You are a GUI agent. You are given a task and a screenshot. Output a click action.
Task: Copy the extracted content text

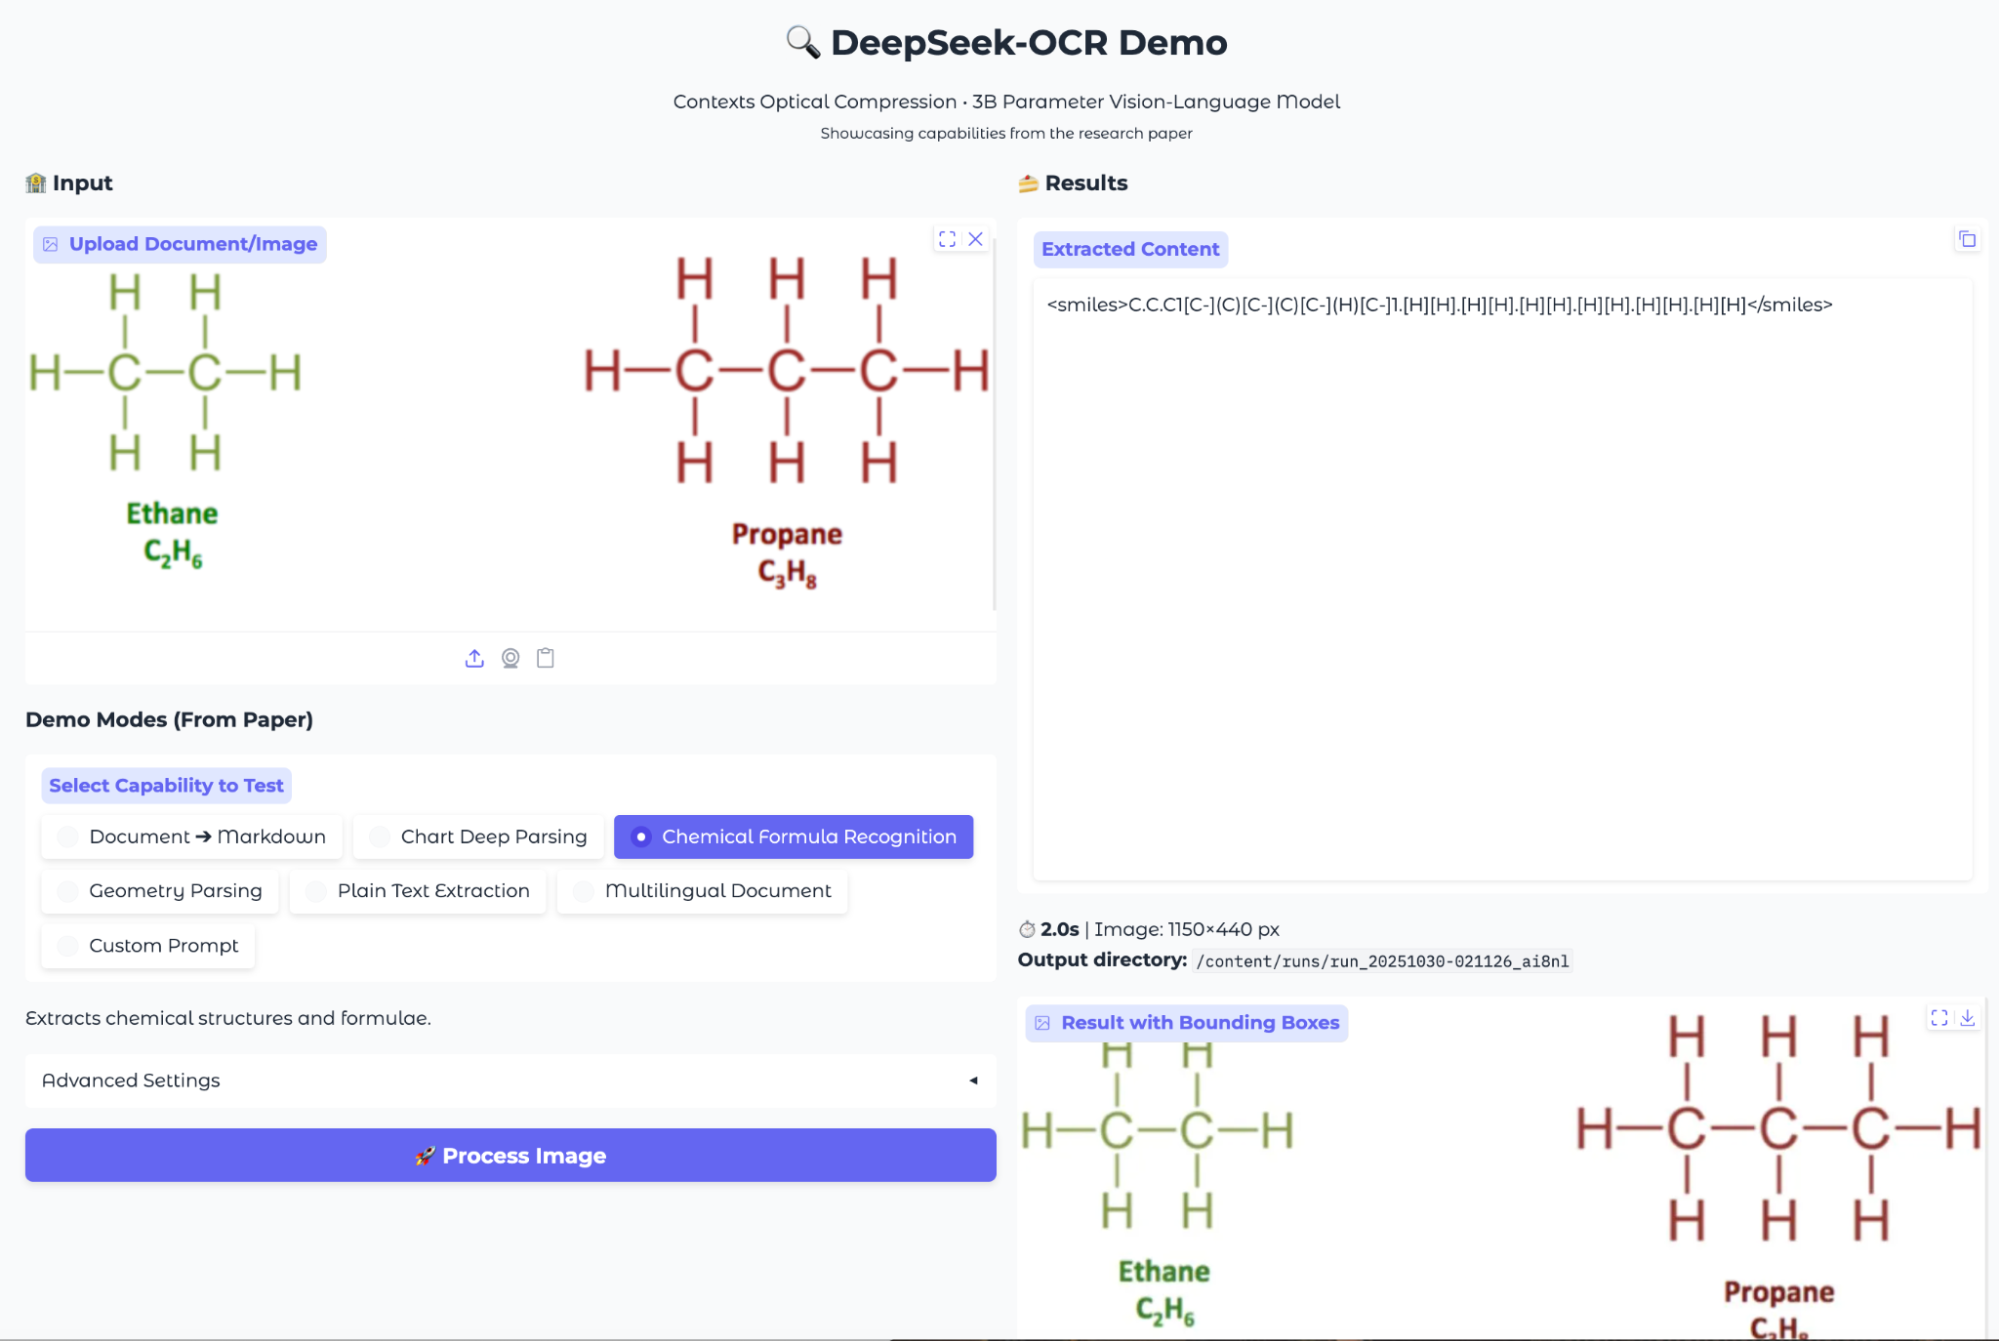(1966, 239)
